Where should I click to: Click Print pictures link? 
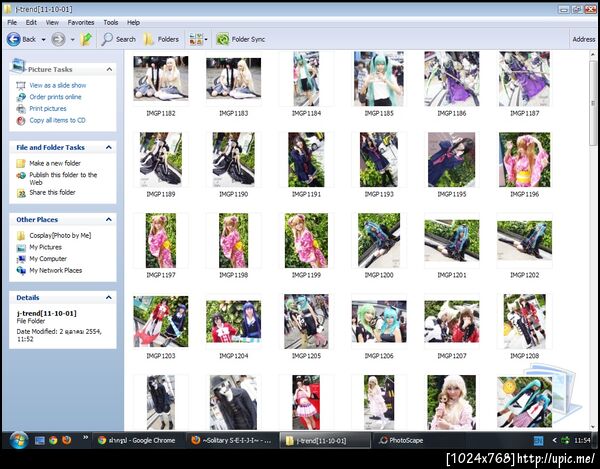tap(48, 109)
